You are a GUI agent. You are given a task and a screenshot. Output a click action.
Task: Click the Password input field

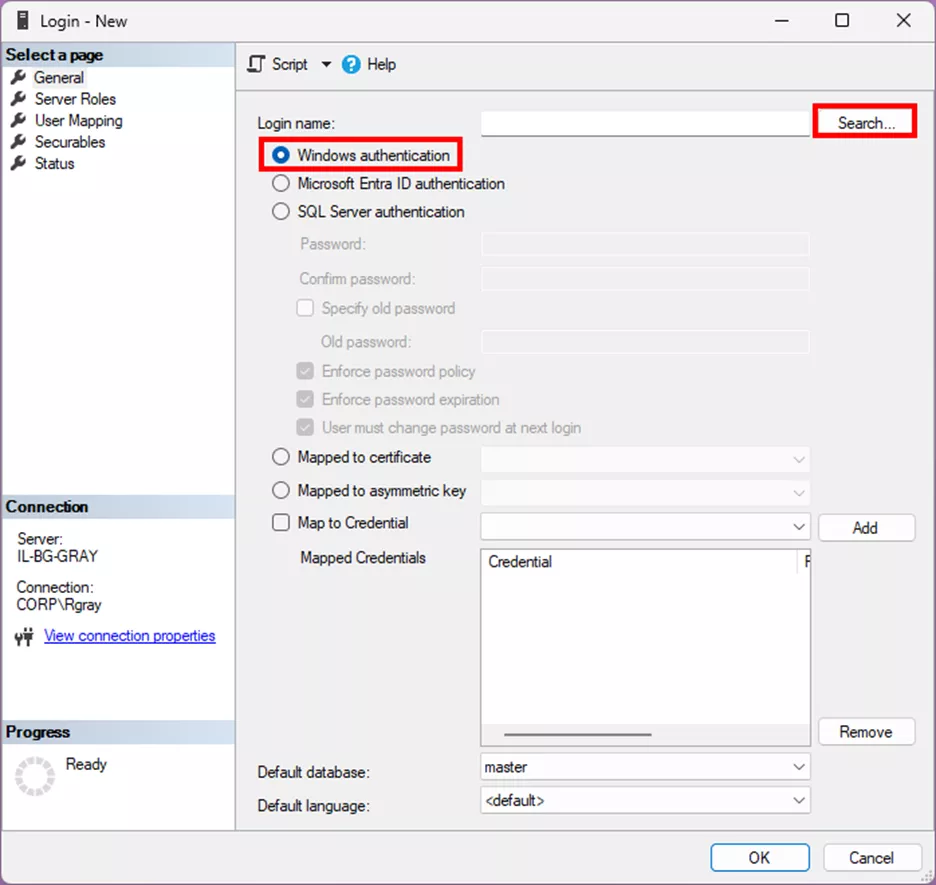pyautogui.click(x=645, y=244)
